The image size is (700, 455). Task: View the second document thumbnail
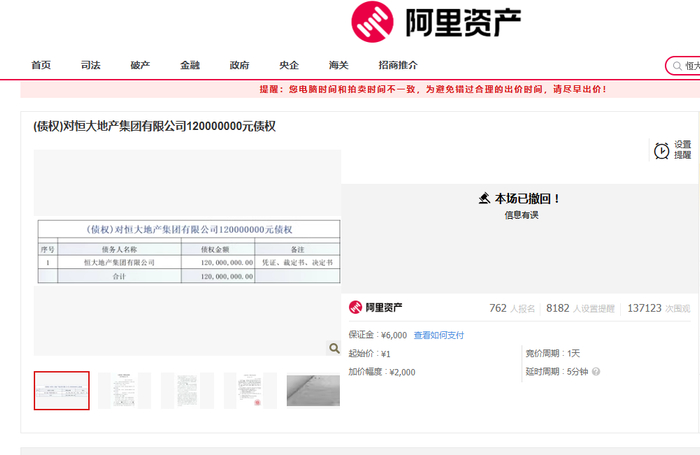click(x=124, y=391)
